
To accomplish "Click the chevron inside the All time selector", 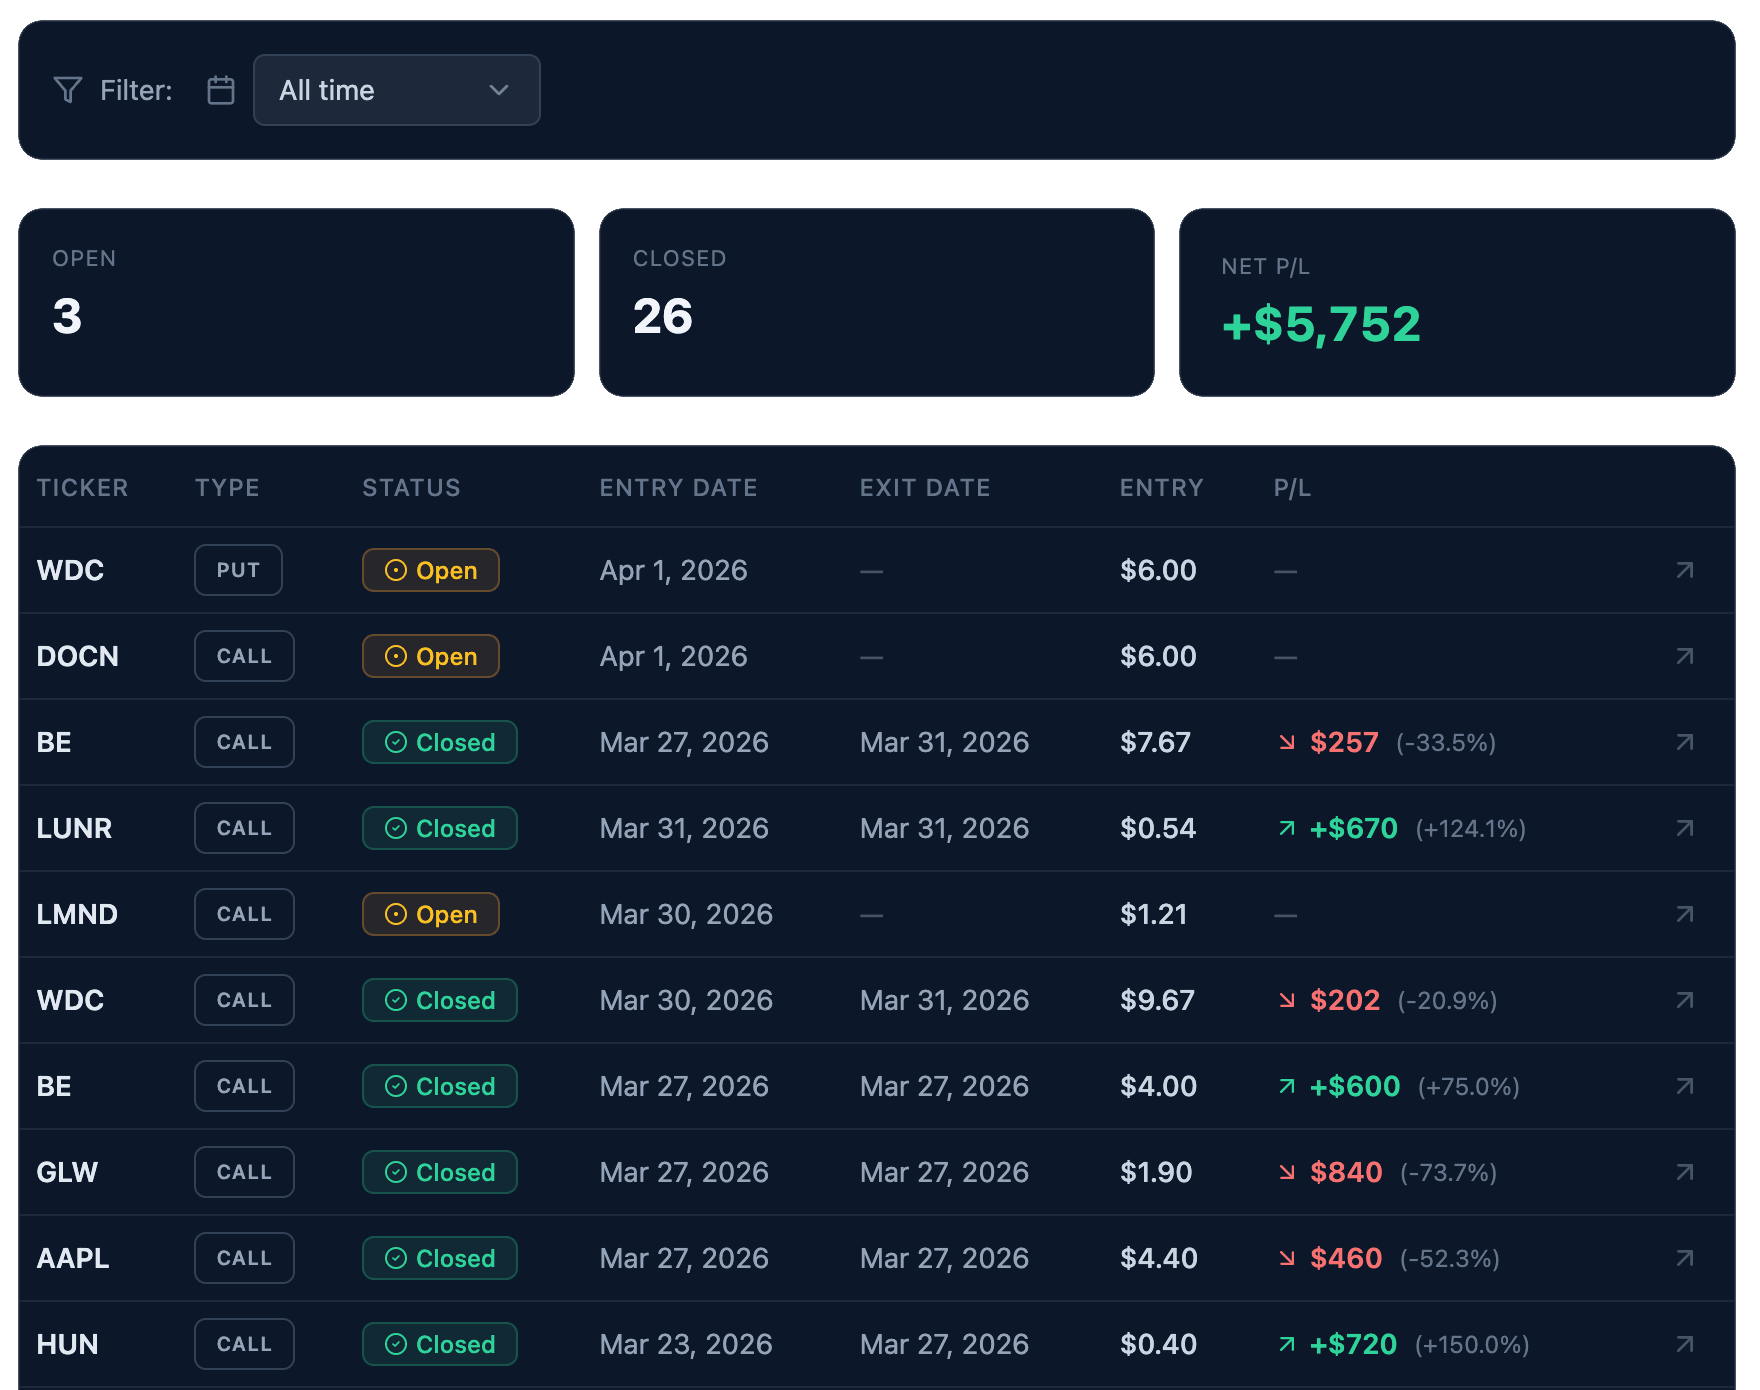I will point(499,90).
